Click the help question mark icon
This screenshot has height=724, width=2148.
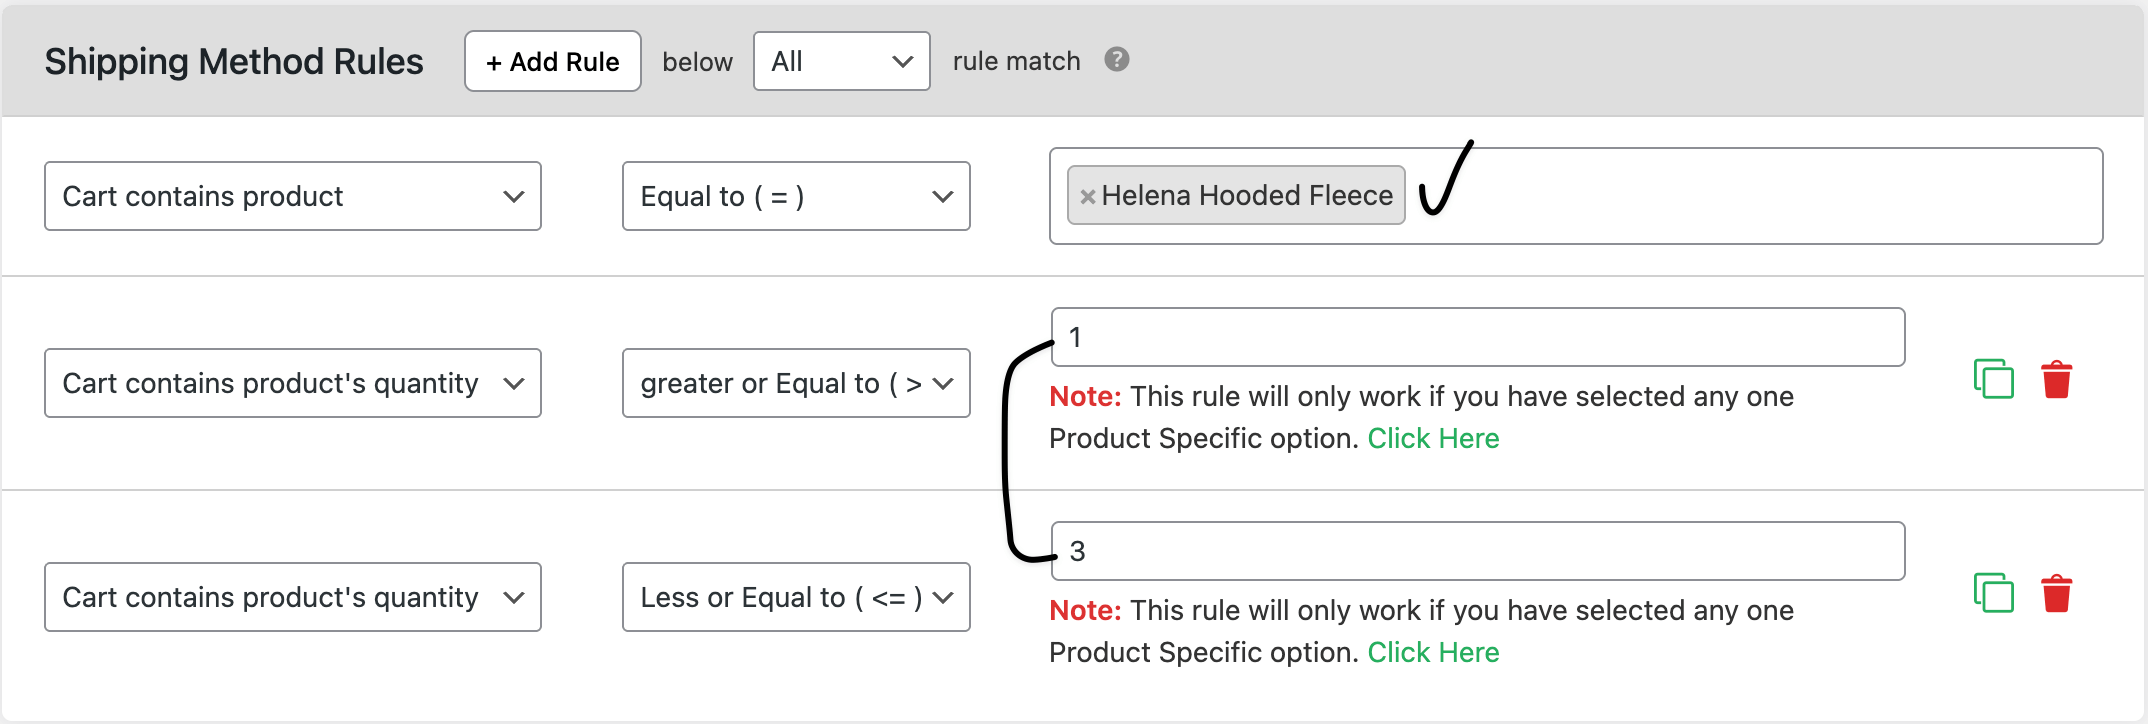pyautogui.click(x=1117, y=60)
